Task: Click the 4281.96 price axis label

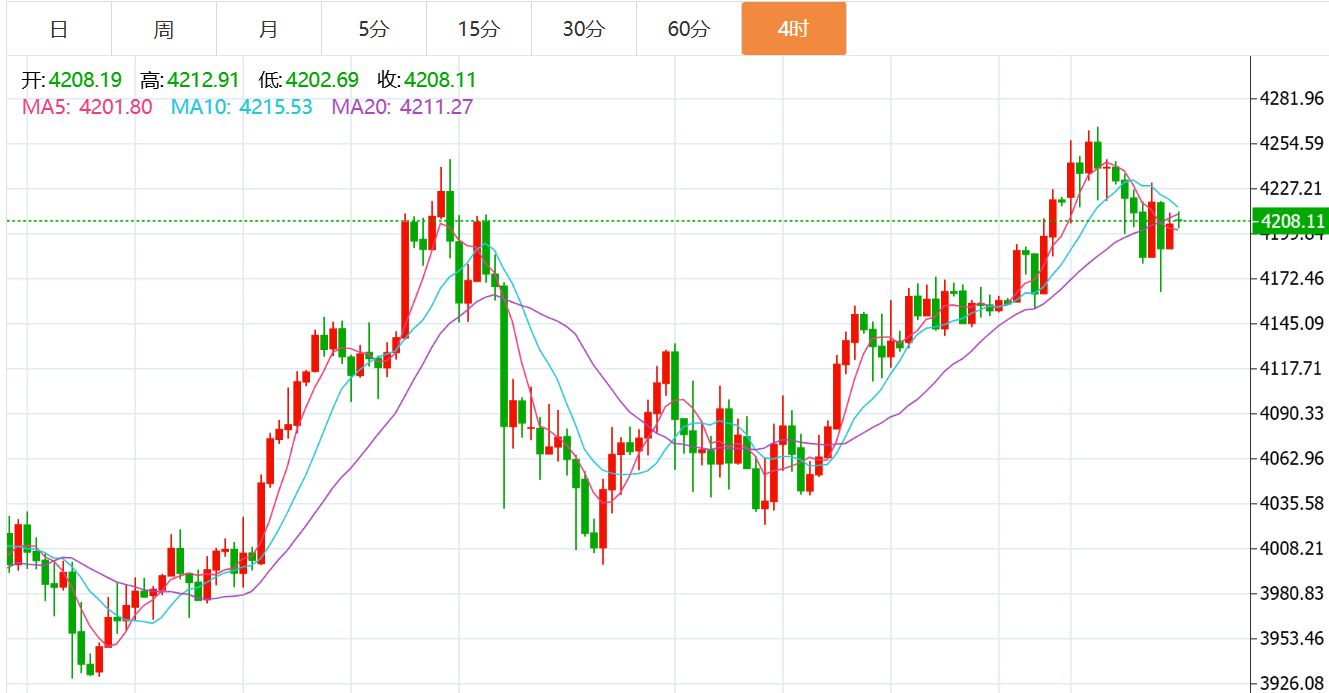Action: click(x=1293, y=98)
